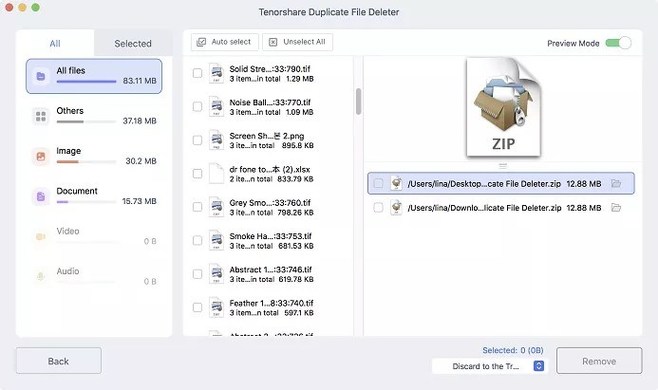Switch to the Selected tab
This screenshot has height=390, width=658.
(x=133, y=43)
